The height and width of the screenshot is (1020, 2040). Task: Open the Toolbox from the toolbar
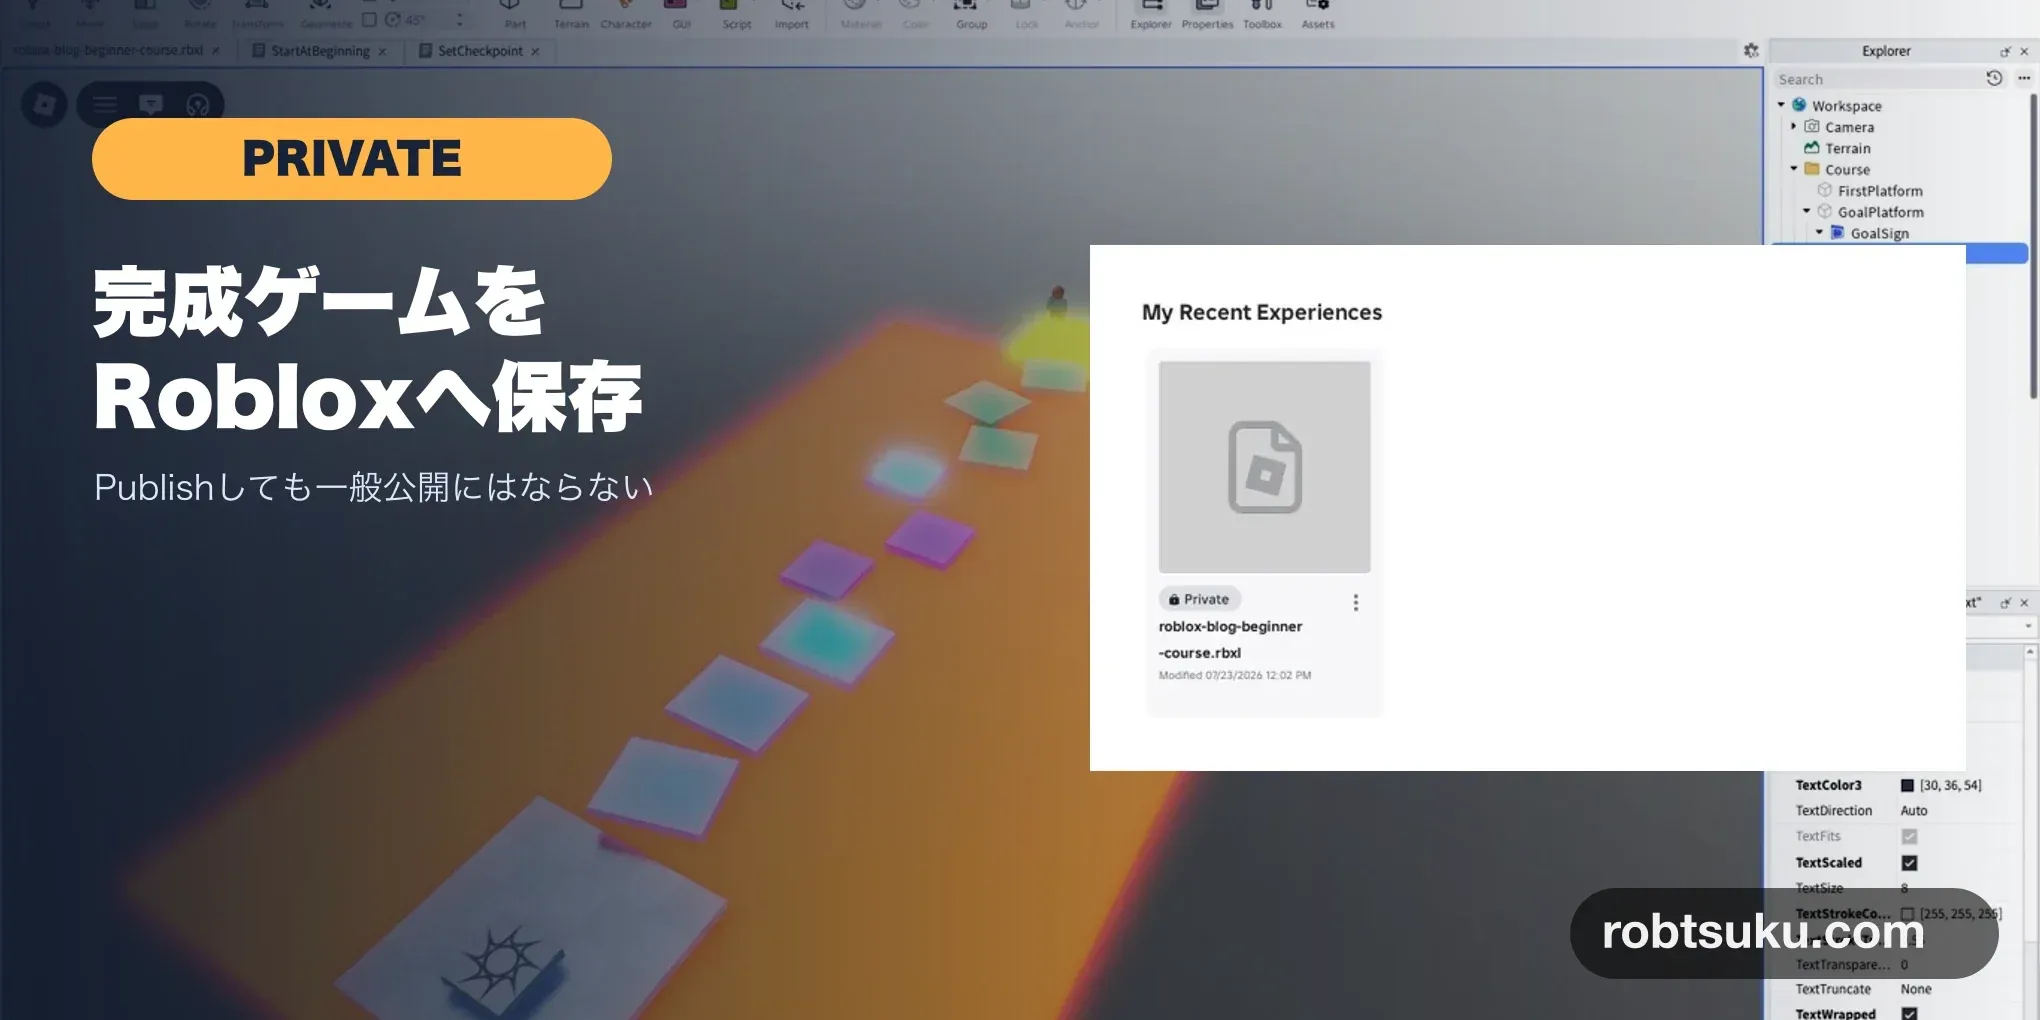tap(1262, 14)
